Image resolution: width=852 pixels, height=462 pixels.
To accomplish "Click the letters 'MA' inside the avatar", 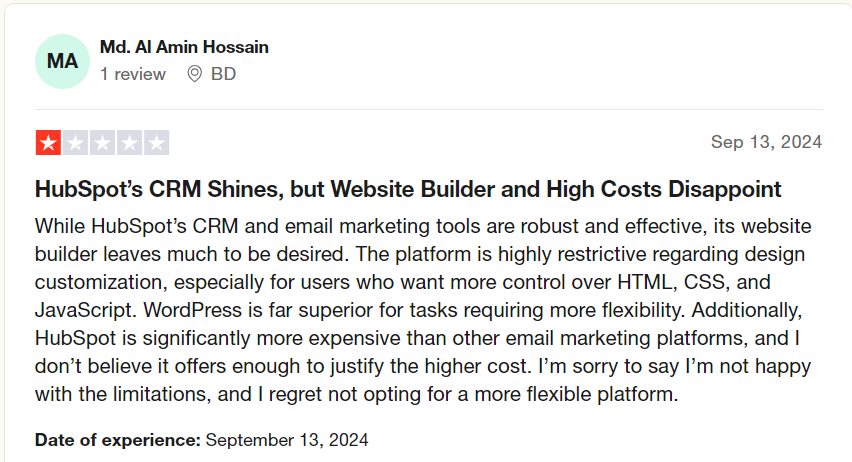I will 62,61.
